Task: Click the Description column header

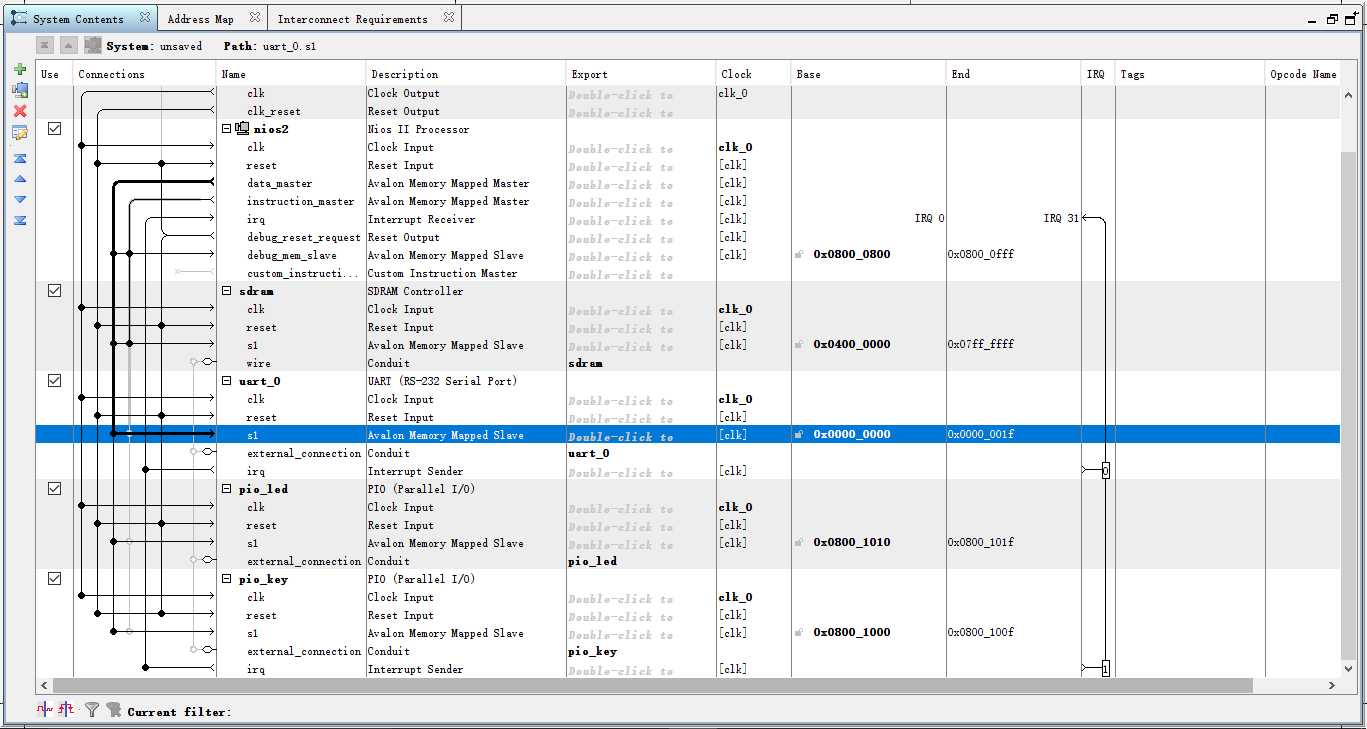Action: [x=466, y=74]
